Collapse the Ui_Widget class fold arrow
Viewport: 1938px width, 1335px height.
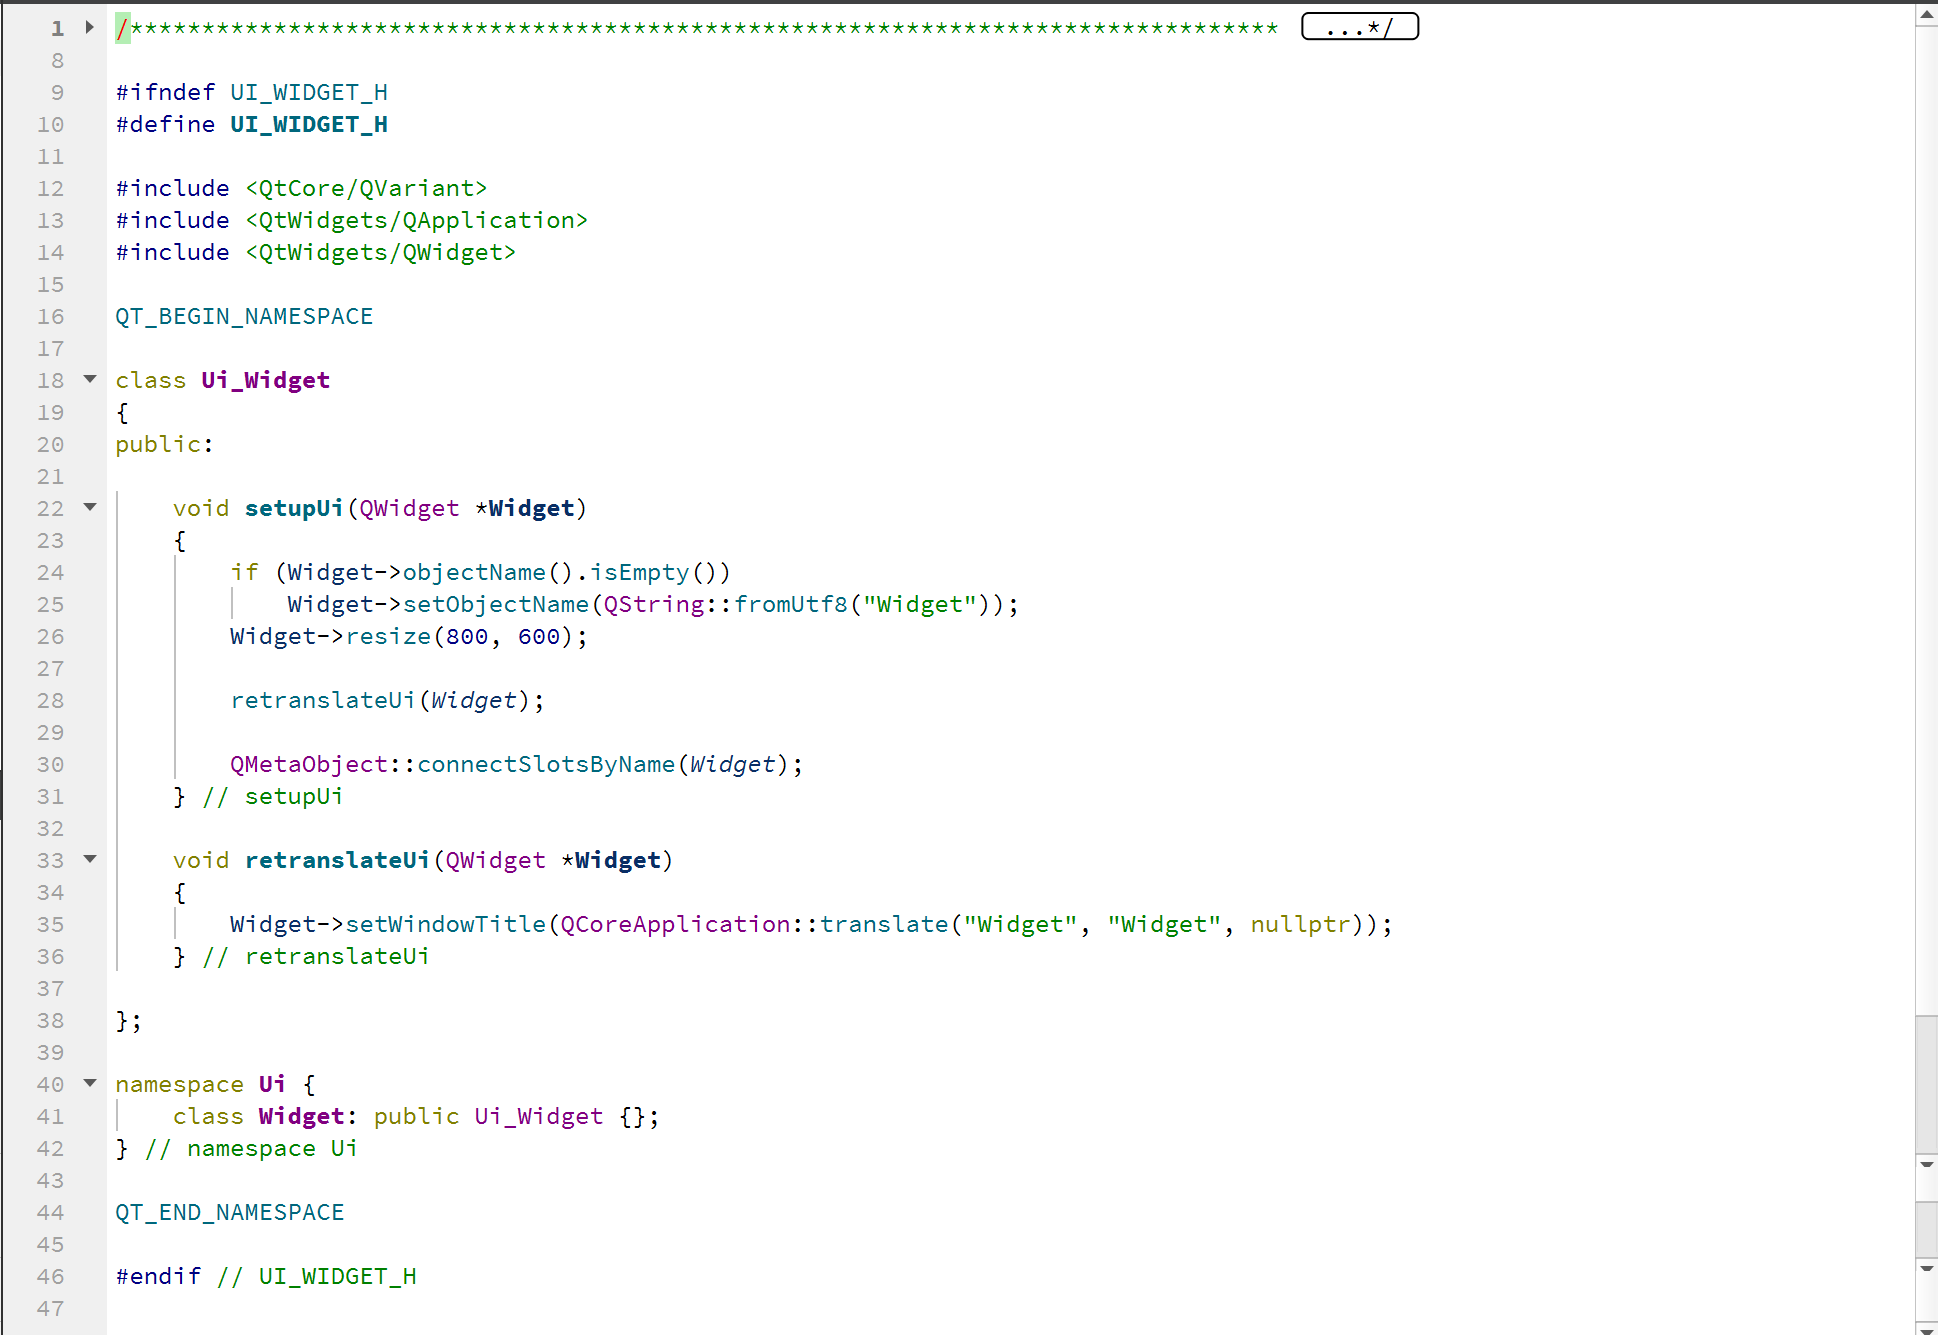click(x=90, y=379)
